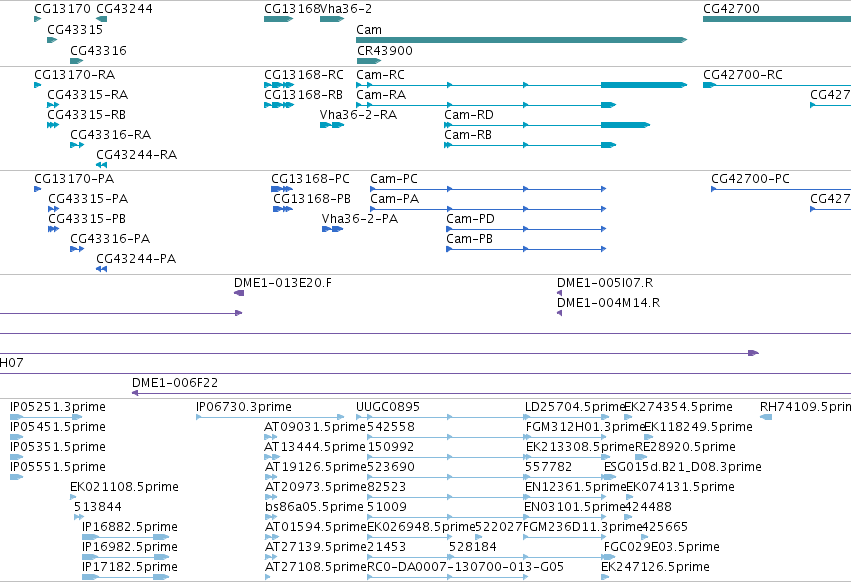851x582 pixels.
Task: Click protein label CG42700-PC
Action: [751, 179]
